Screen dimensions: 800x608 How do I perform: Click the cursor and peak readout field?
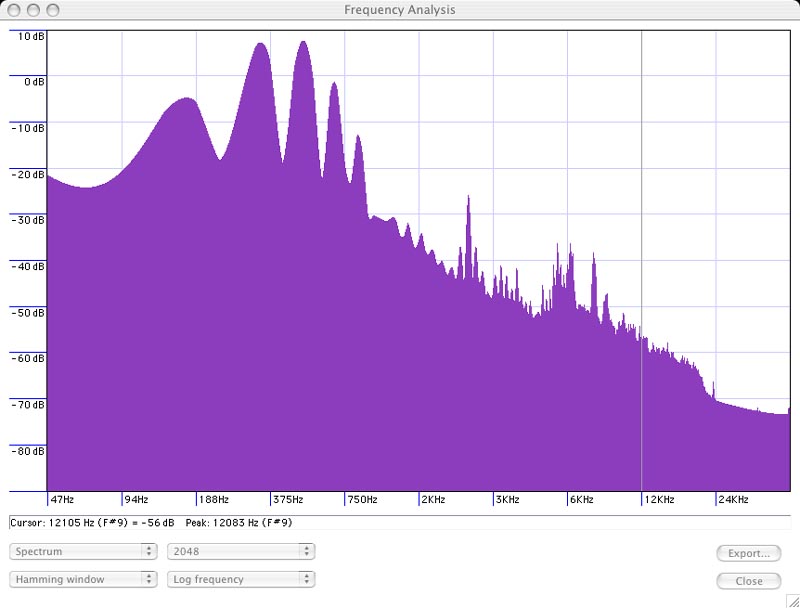point(399,523)
